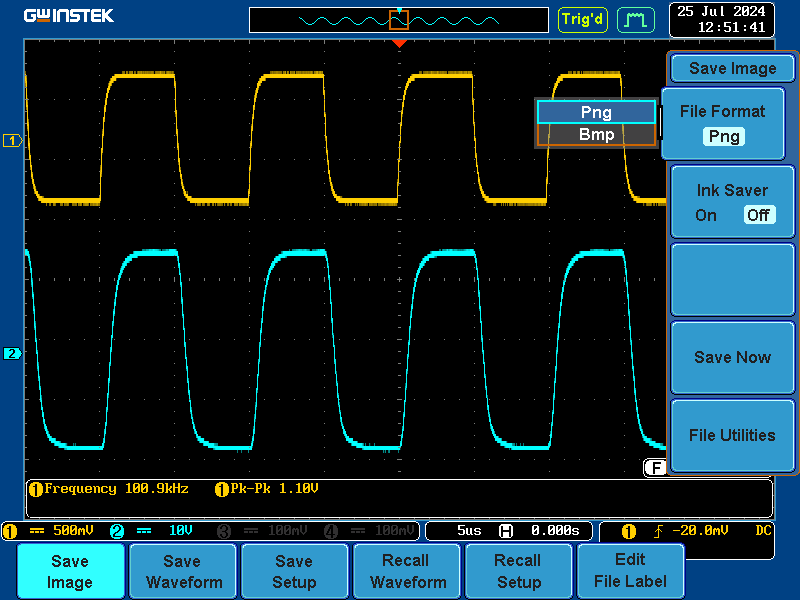This screenshot has height=600, width=800.
Task: Click the Pk-Pk measurement channel badge
Action: click(221, 490)
